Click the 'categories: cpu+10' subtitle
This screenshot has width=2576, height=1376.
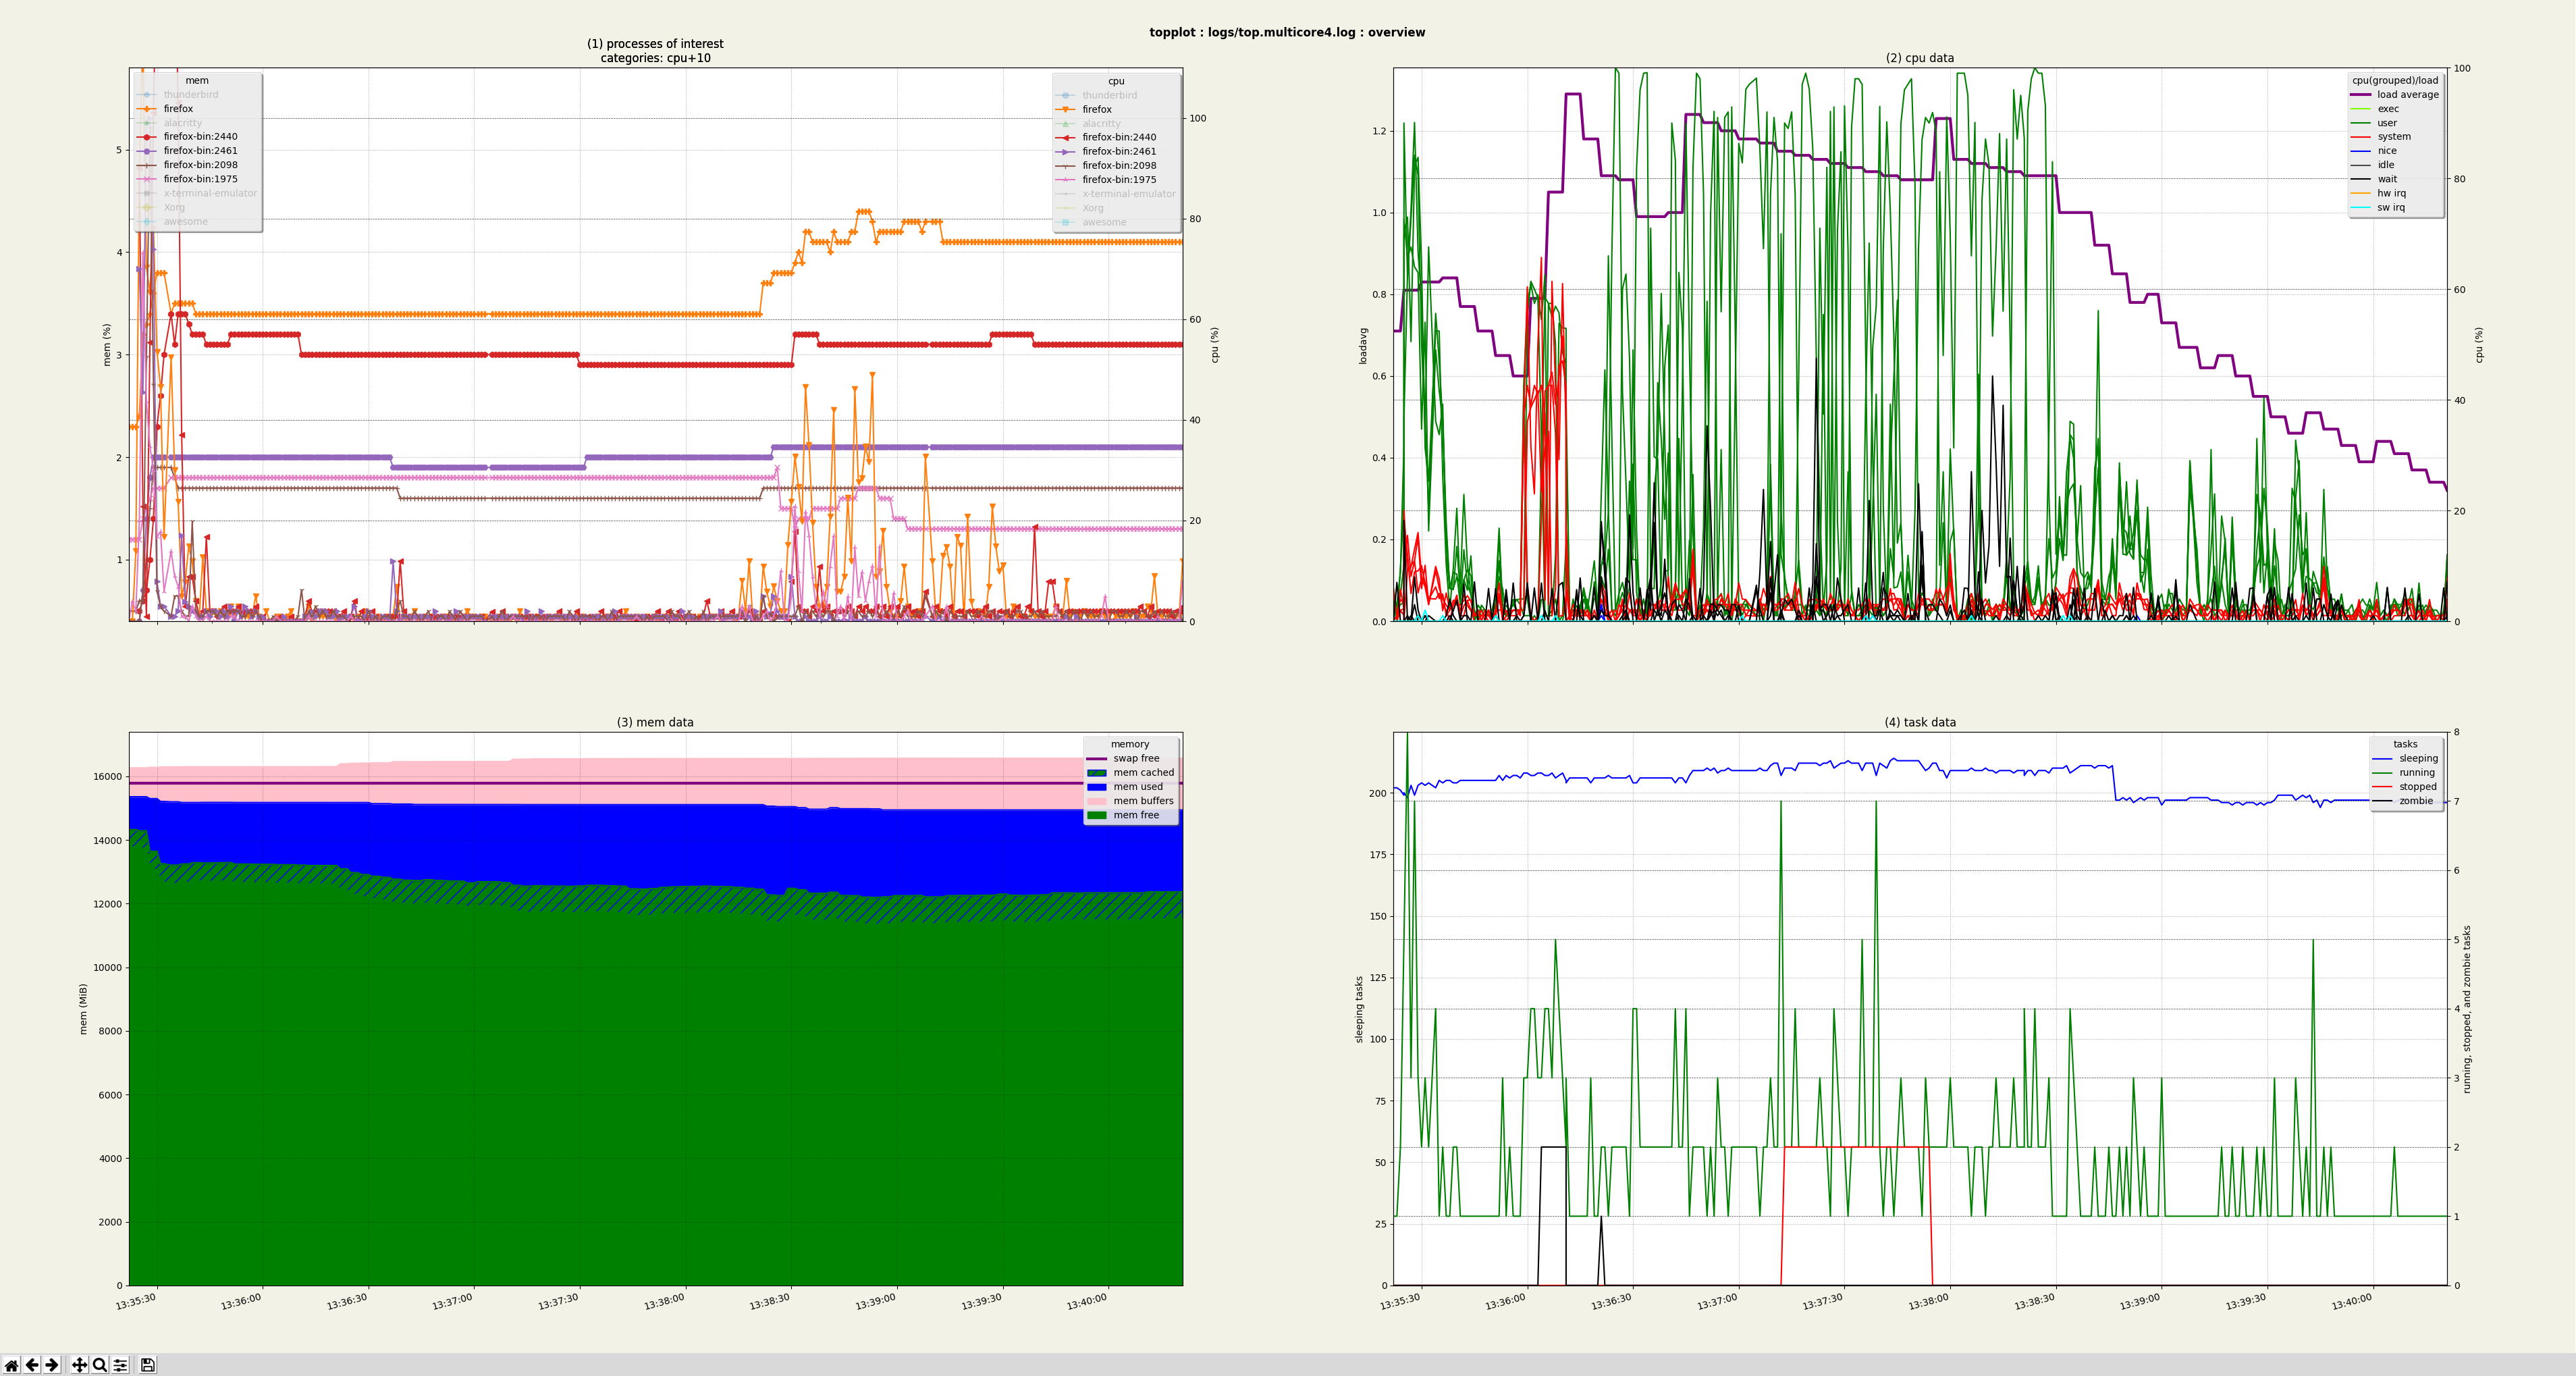[655, 58]
